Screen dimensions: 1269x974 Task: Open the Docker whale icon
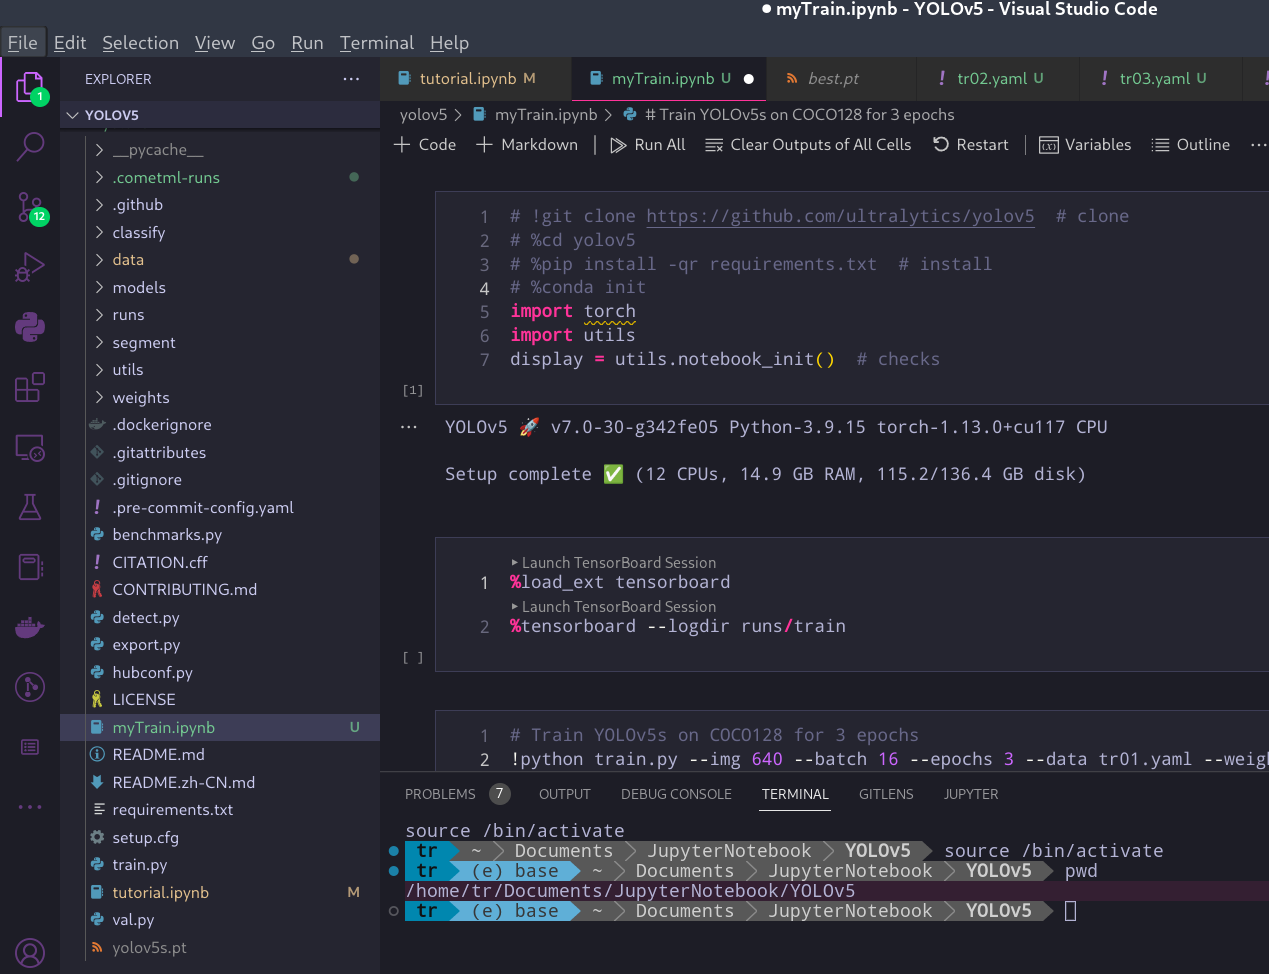pos(30,628)
